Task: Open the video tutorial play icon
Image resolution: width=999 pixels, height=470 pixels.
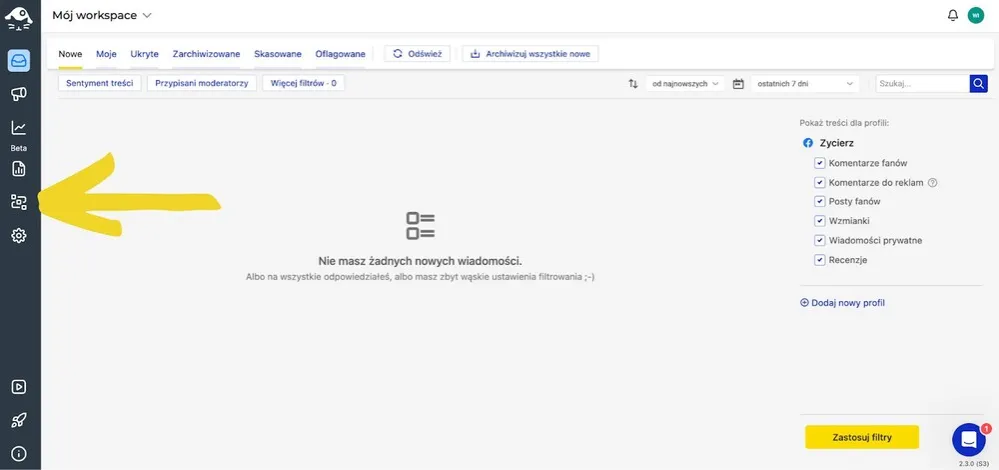Action: [x=18, y=387]
